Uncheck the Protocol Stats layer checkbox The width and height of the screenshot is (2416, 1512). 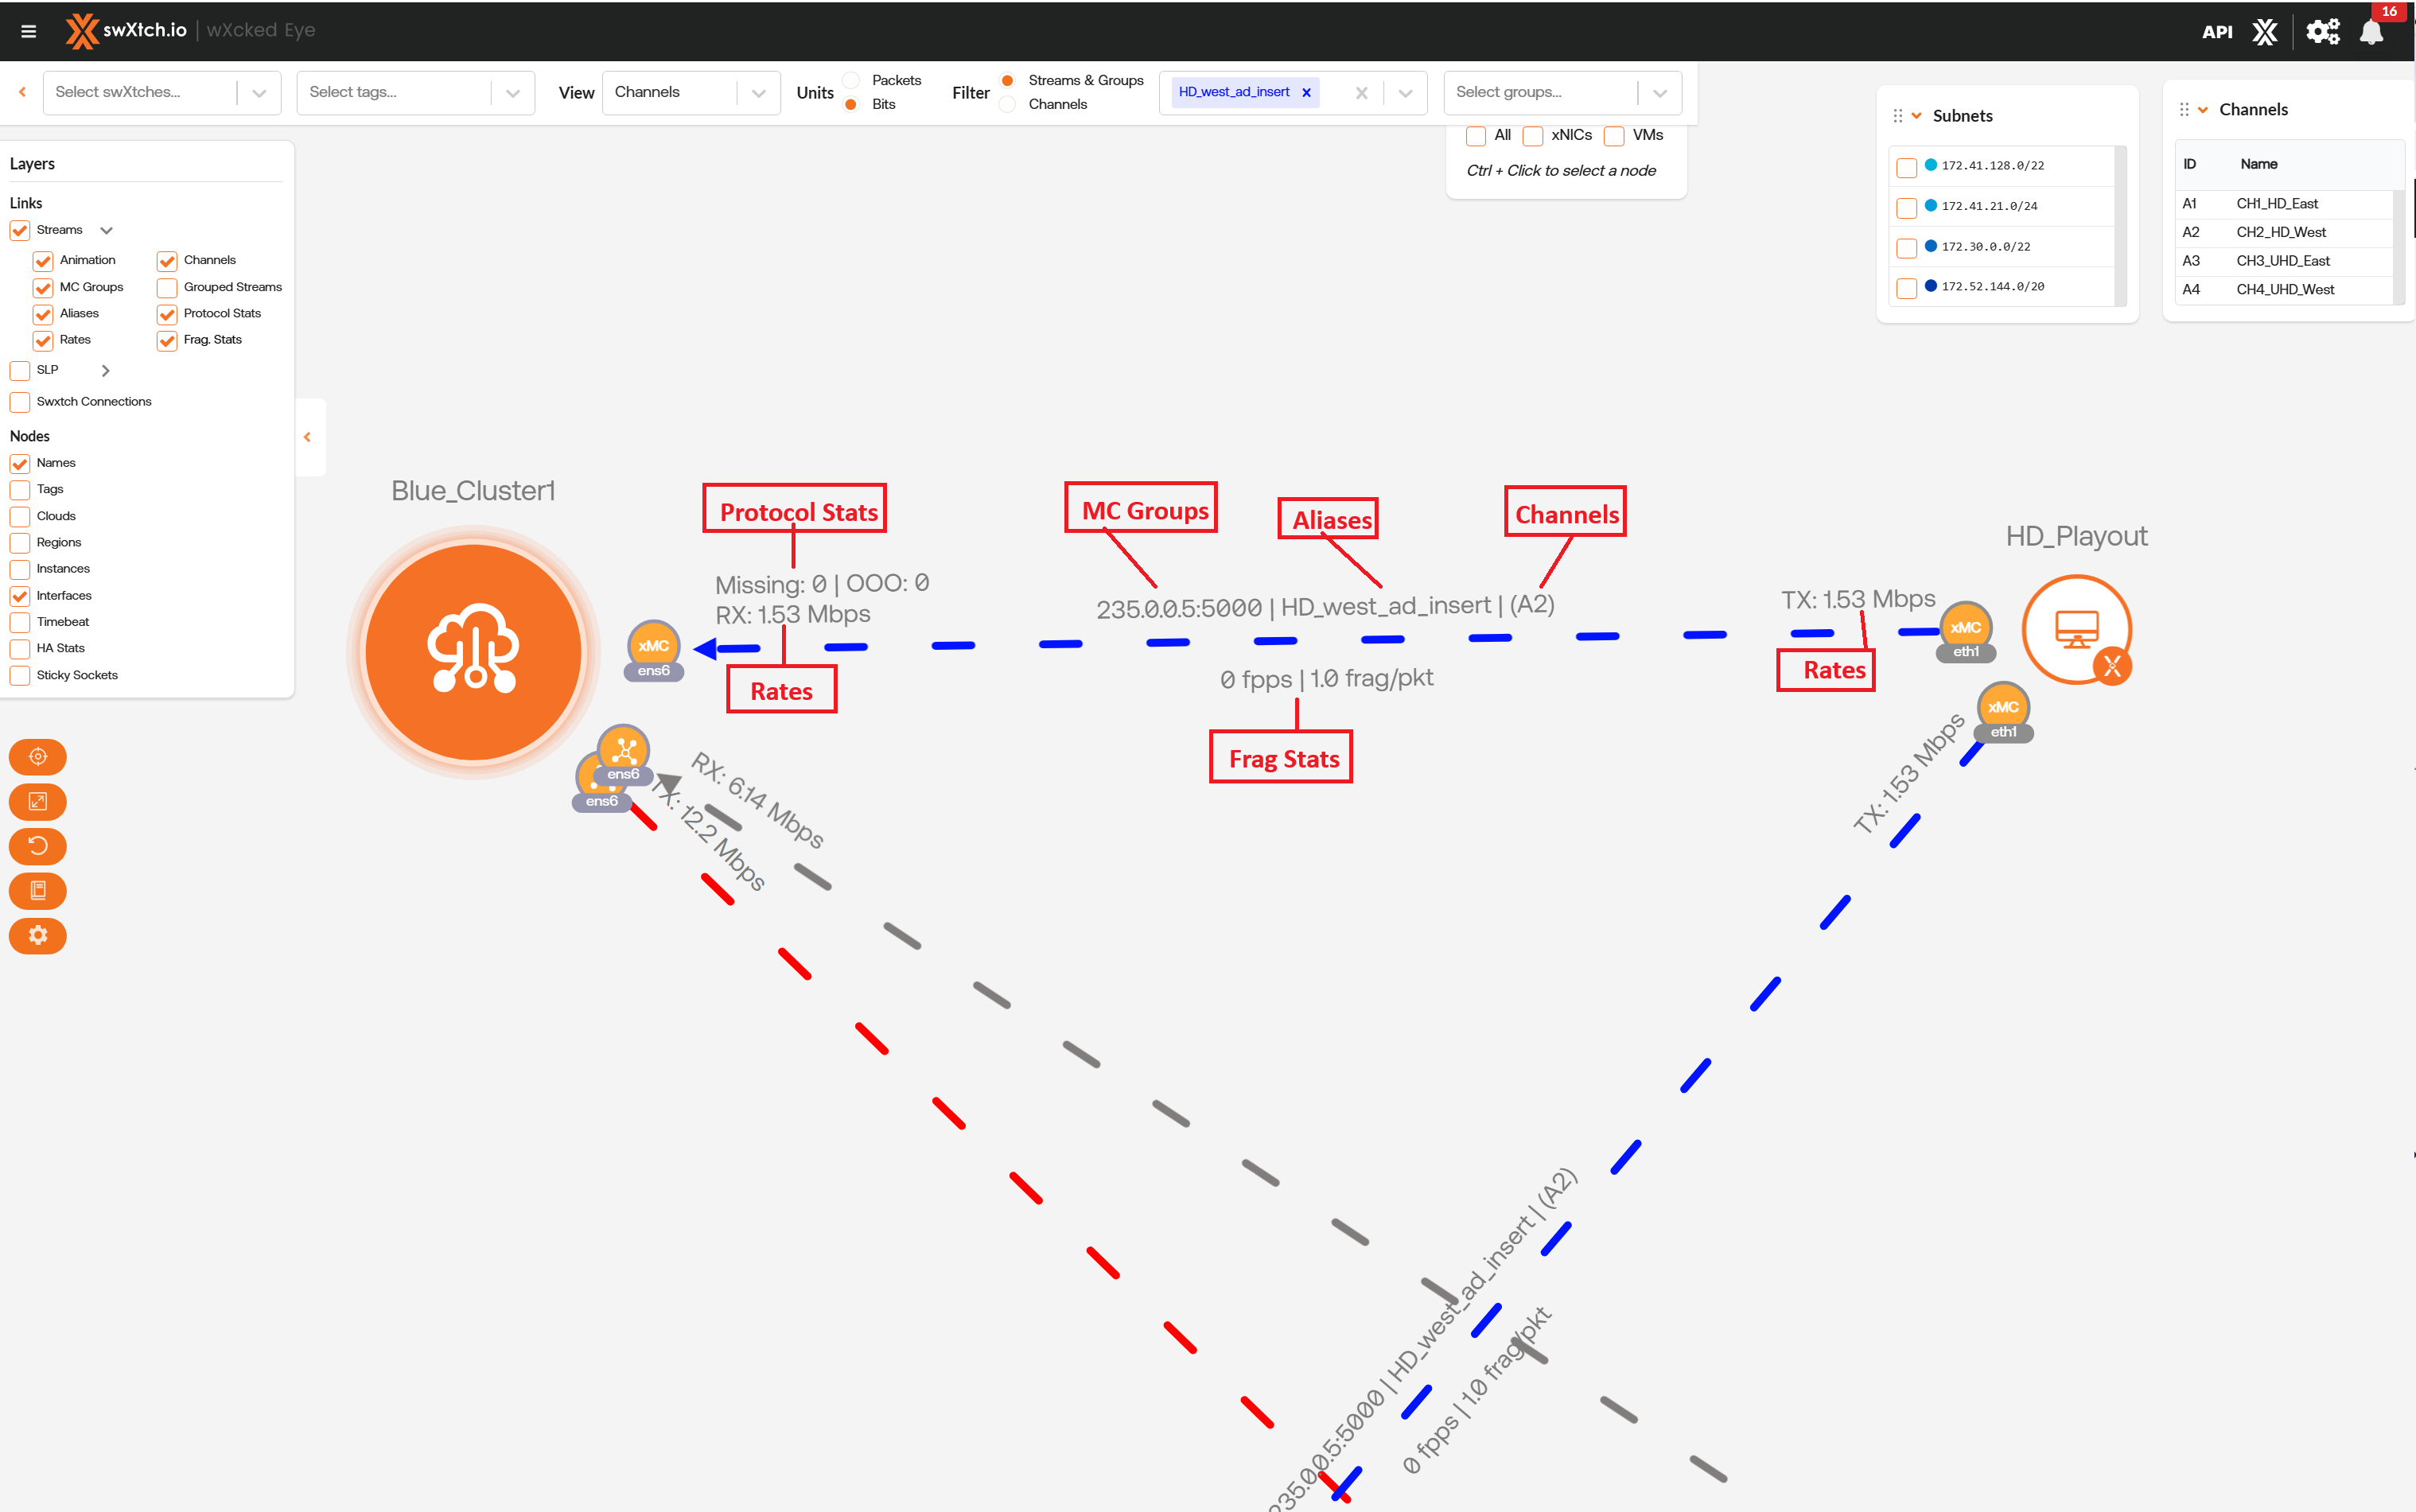[x=167, y=314]
